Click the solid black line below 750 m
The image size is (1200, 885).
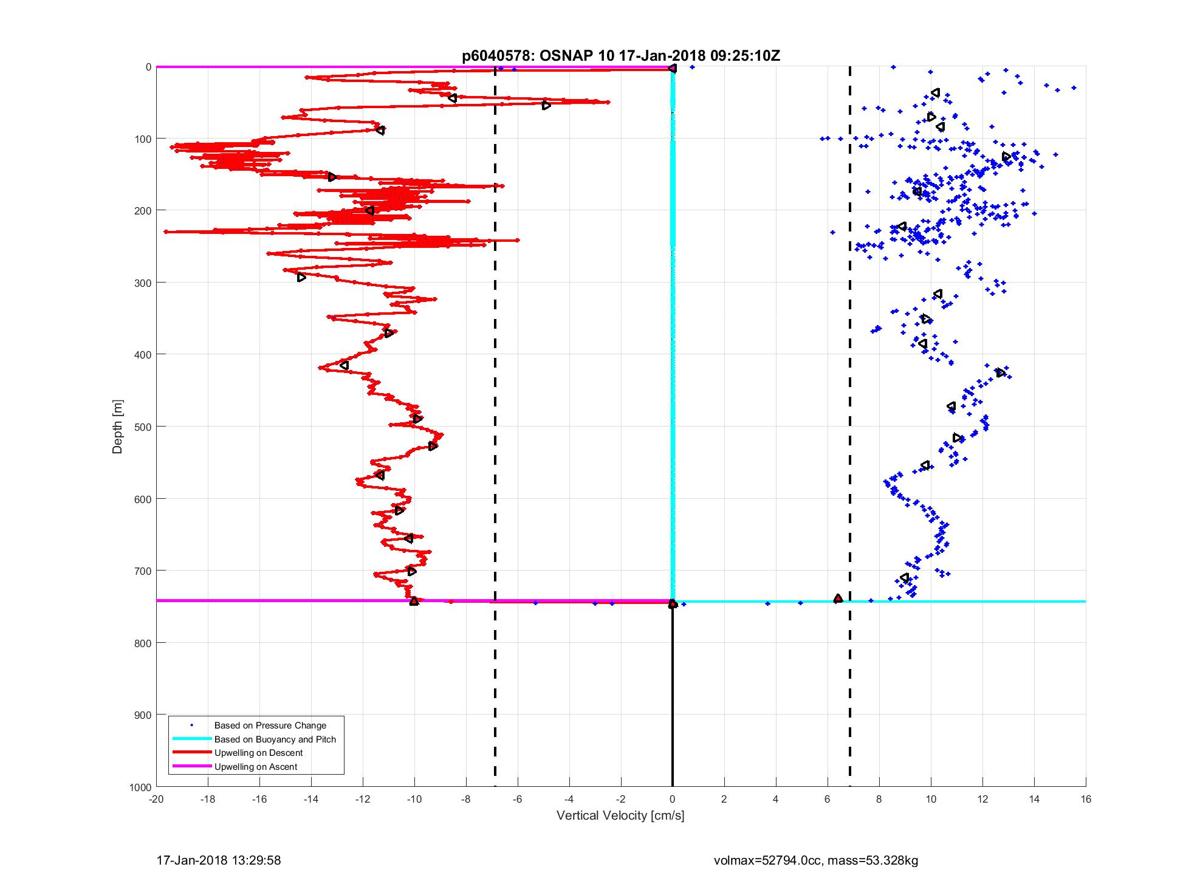tap(672, 696)
